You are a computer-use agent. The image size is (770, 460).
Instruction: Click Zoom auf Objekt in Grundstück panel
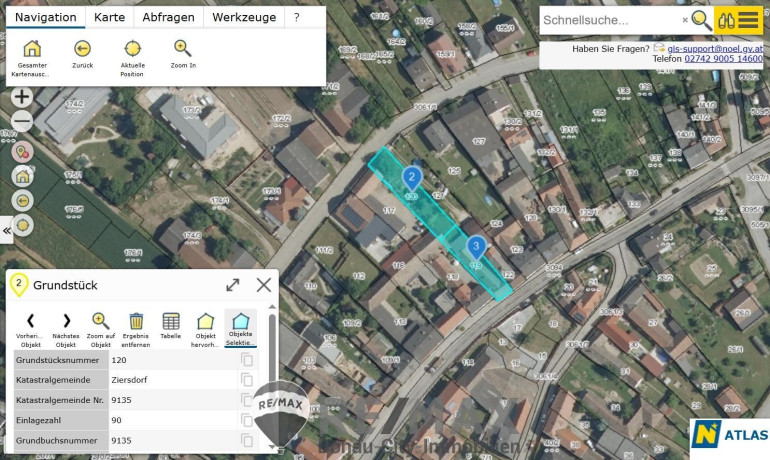pos(100,322)
